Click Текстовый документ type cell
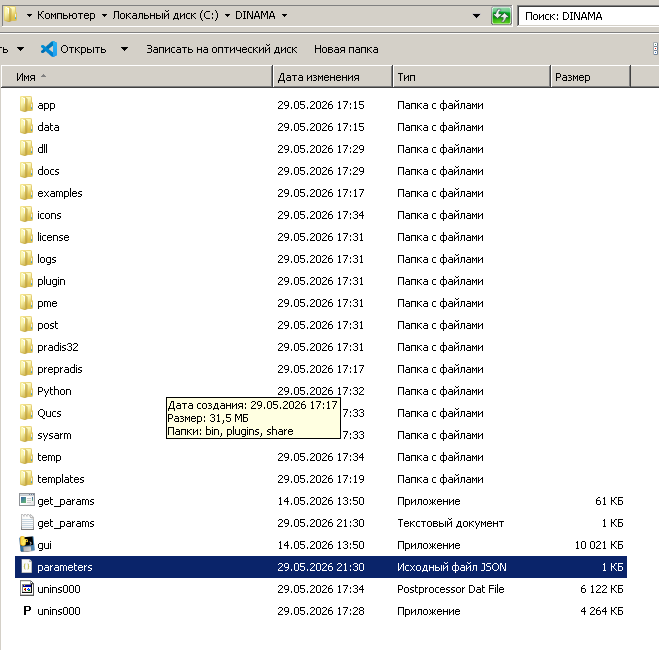The image size is (659, 650). (x=451, y=523)
